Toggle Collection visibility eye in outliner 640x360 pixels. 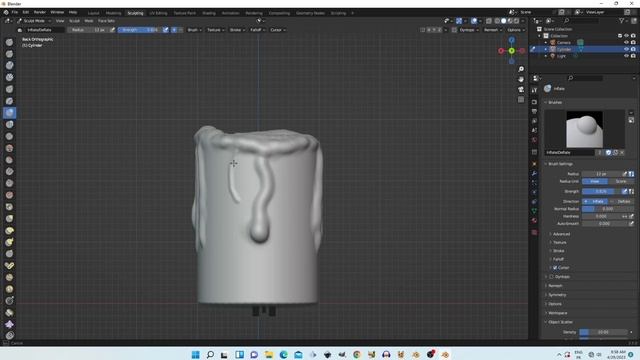pyautogui.click(x=626, y=36)
